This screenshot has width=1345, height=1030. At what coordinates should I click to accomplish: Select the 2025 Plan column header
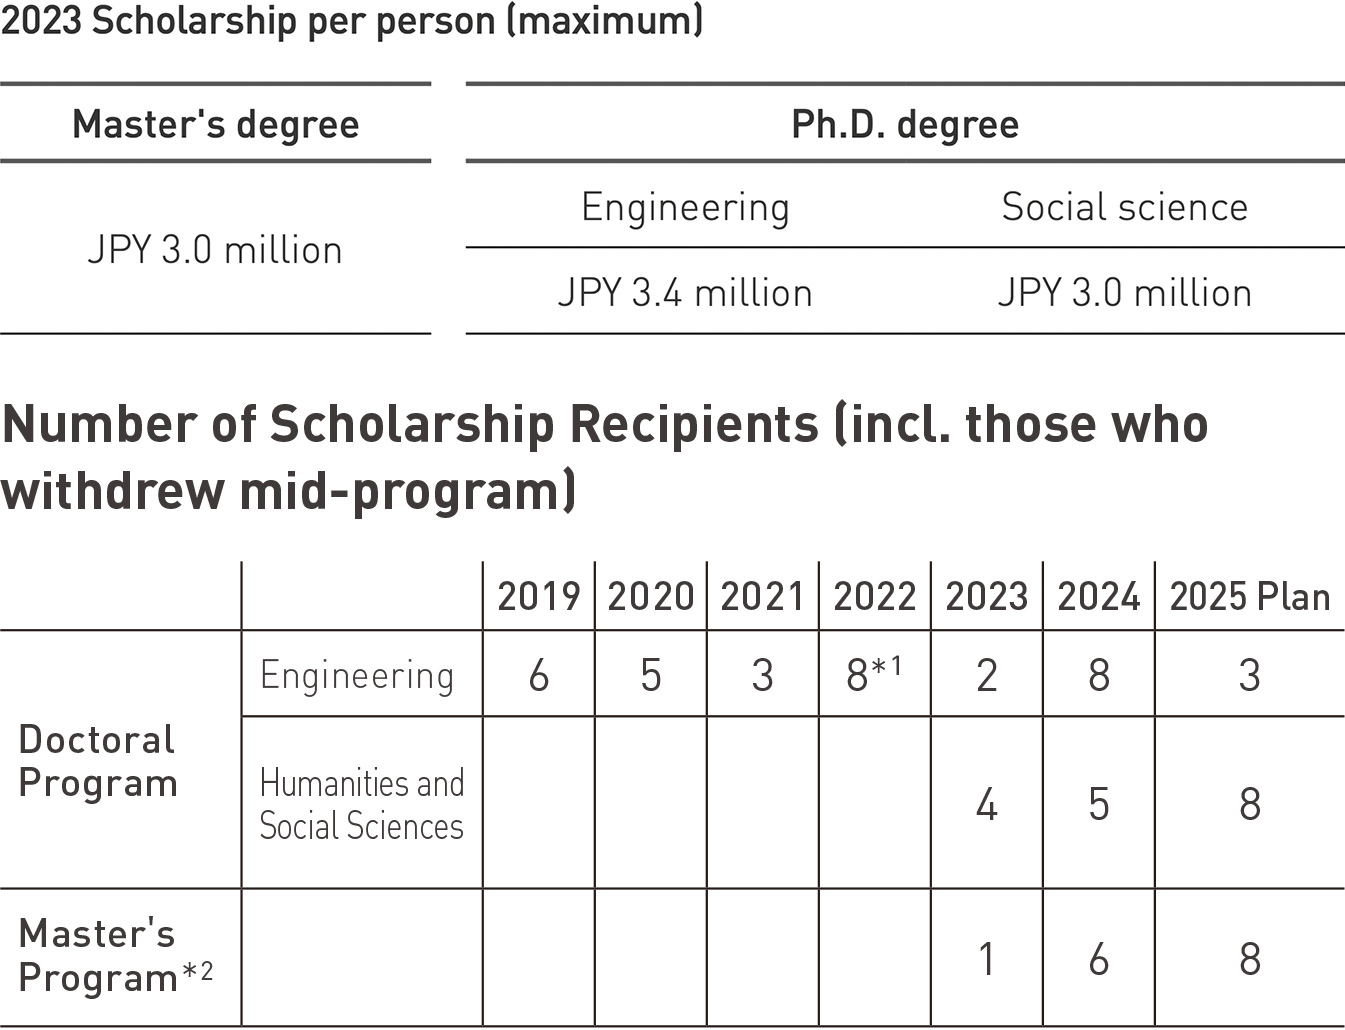[1250, 597]
